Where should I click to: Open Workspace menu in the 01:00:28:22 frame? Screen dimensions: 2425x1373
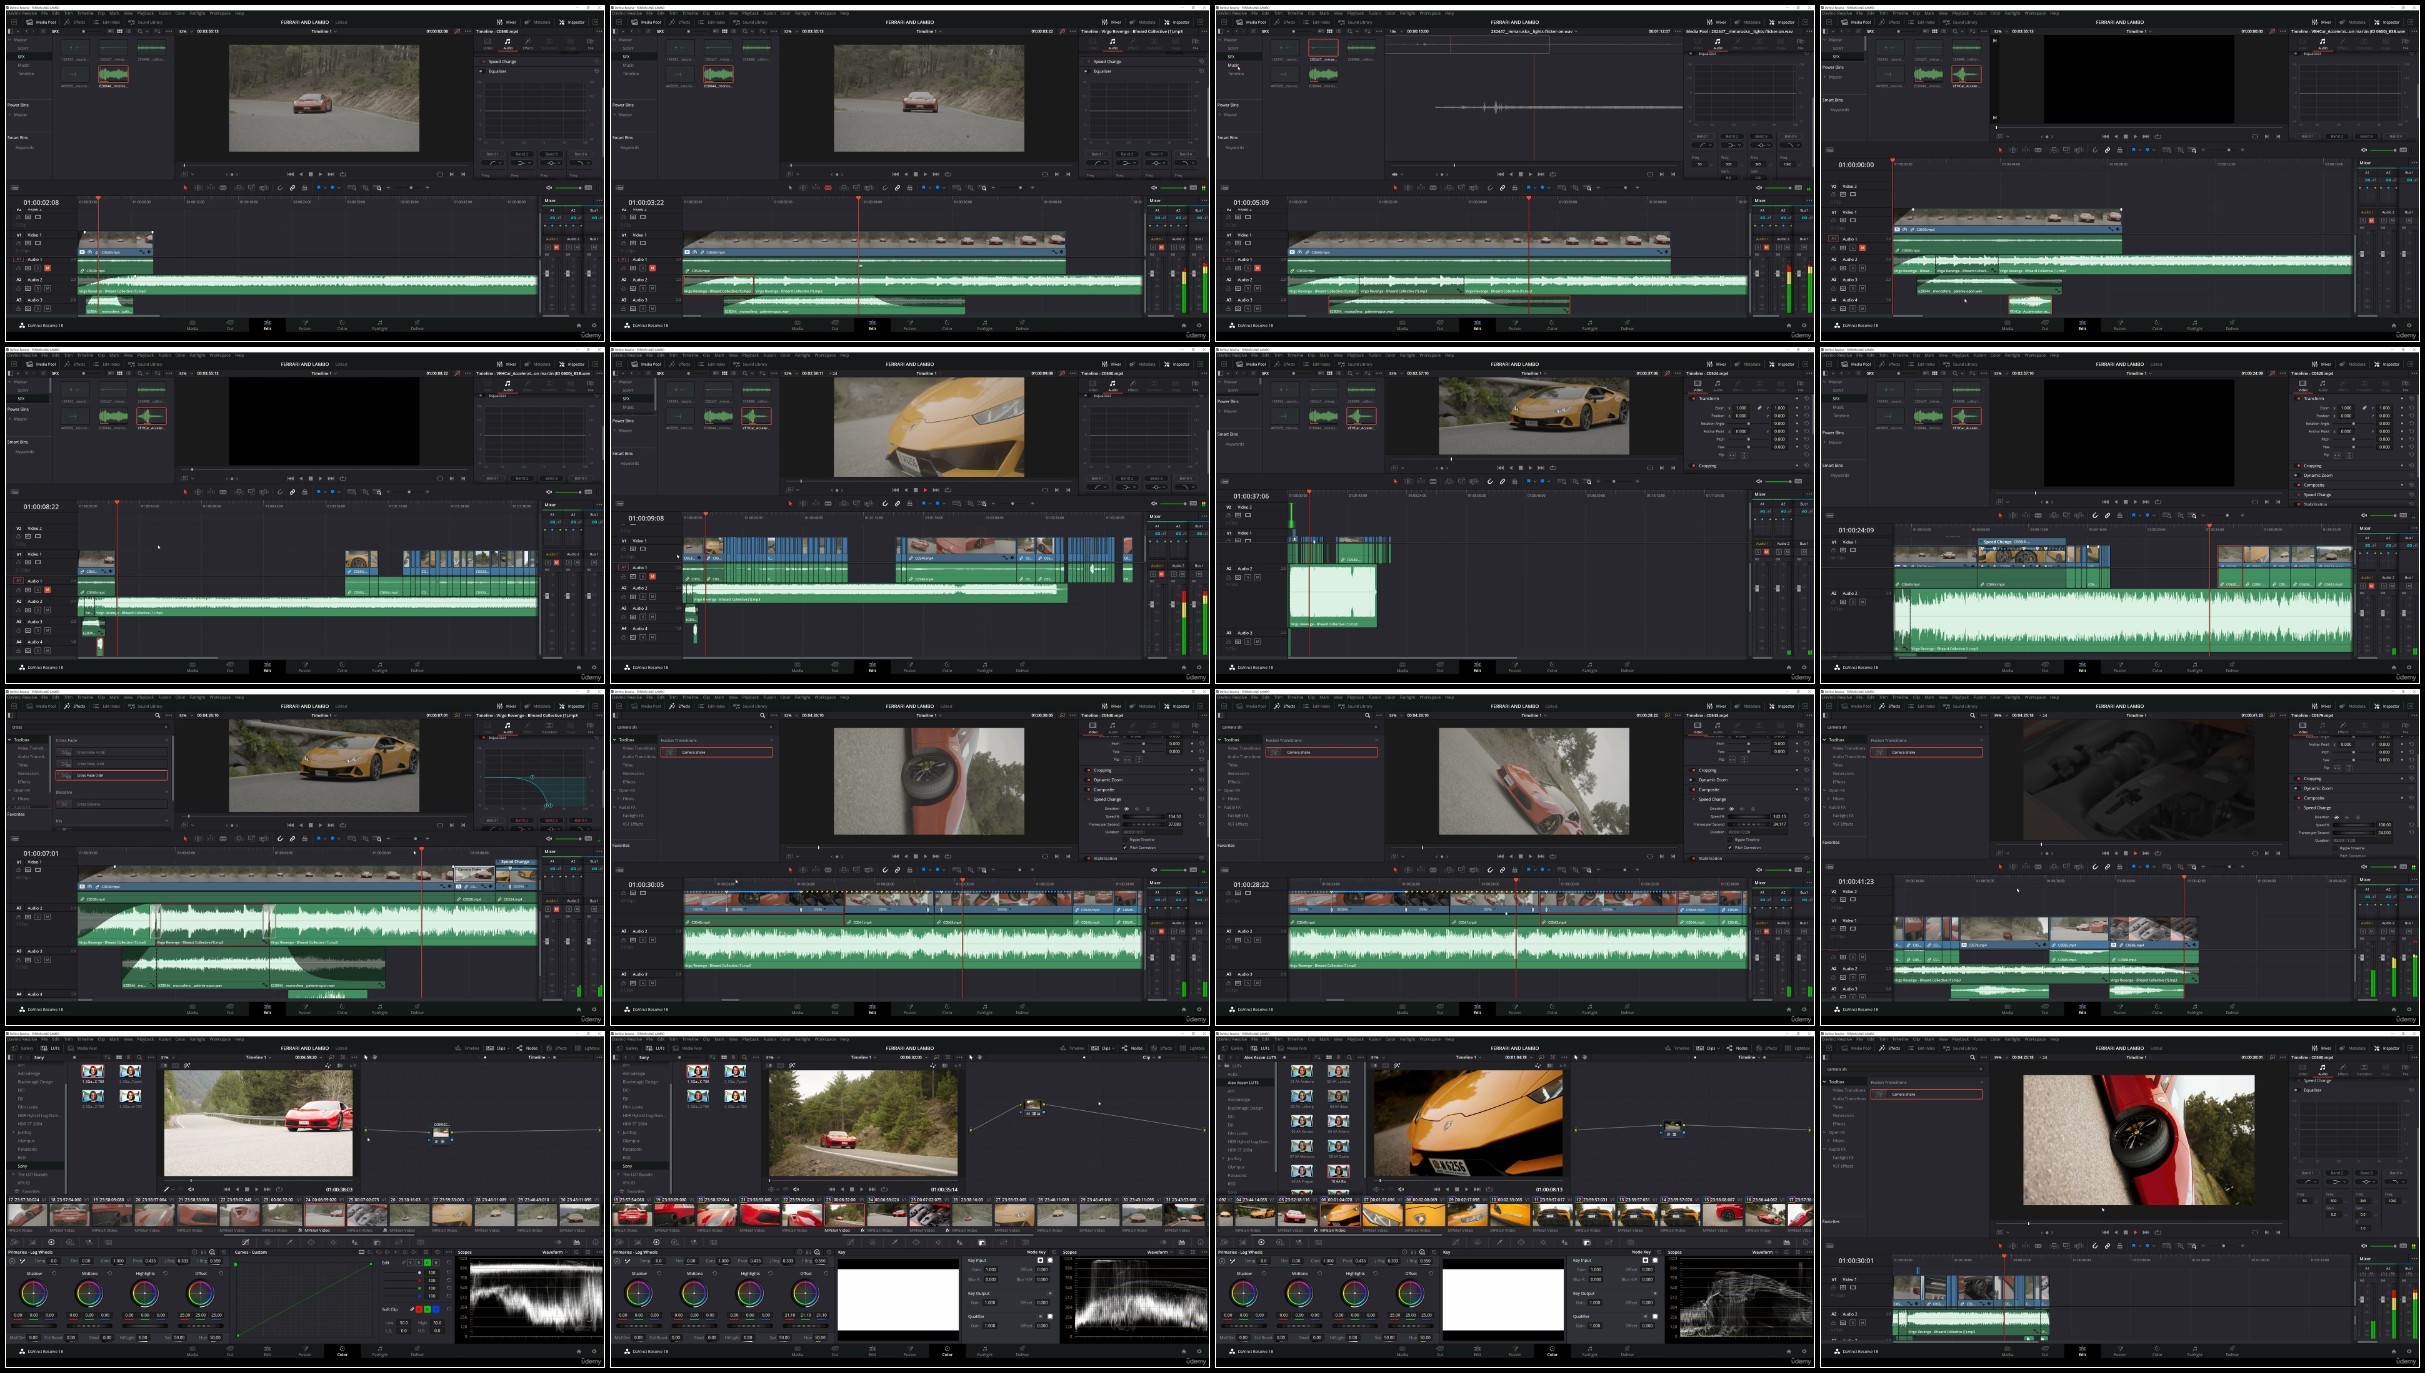1430,697
